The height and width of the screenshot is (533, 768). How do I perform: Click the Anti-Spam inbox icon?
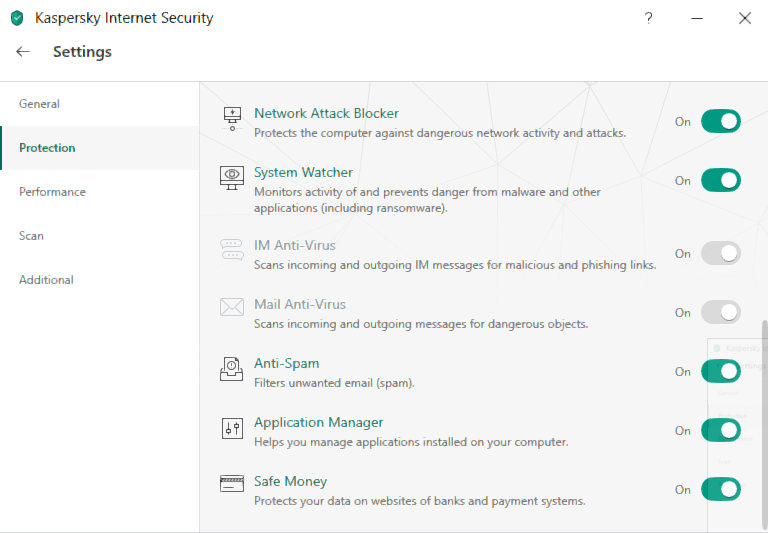[232, 369]
